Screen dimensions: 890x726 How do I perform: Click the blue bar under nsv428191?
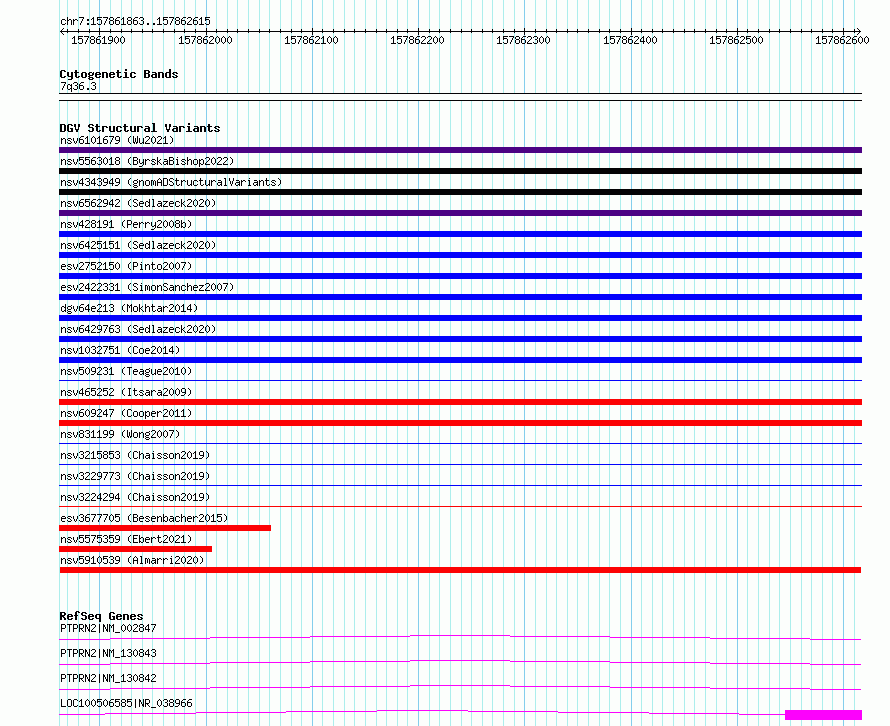pos(460,234)
